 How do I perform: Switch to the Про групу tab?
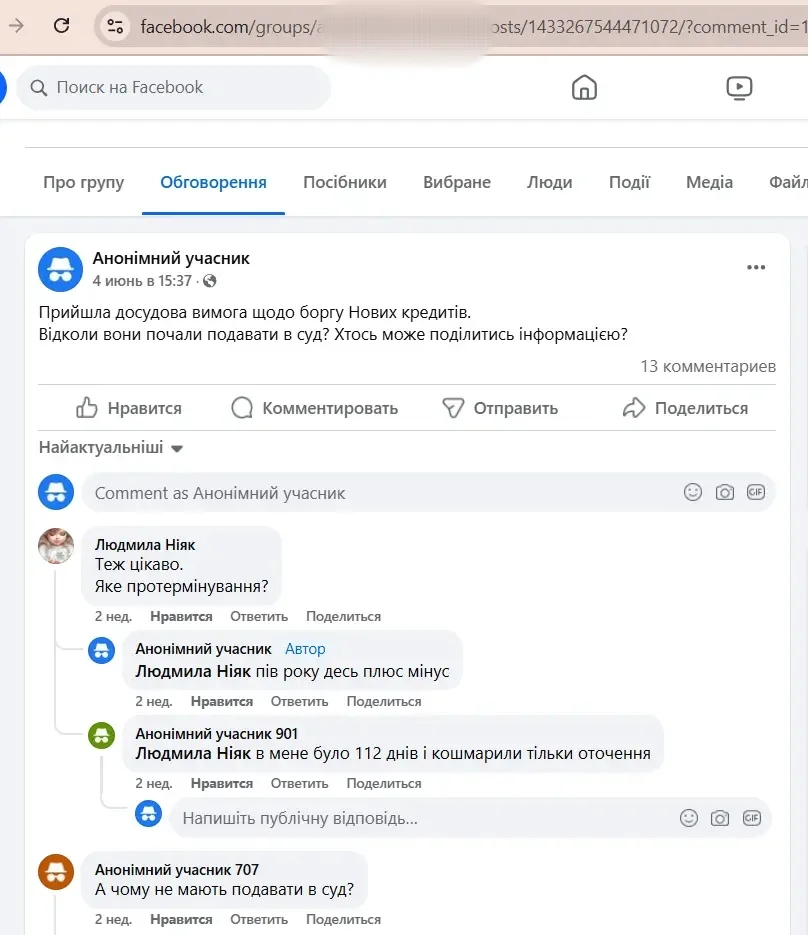[x=84, y=182]
